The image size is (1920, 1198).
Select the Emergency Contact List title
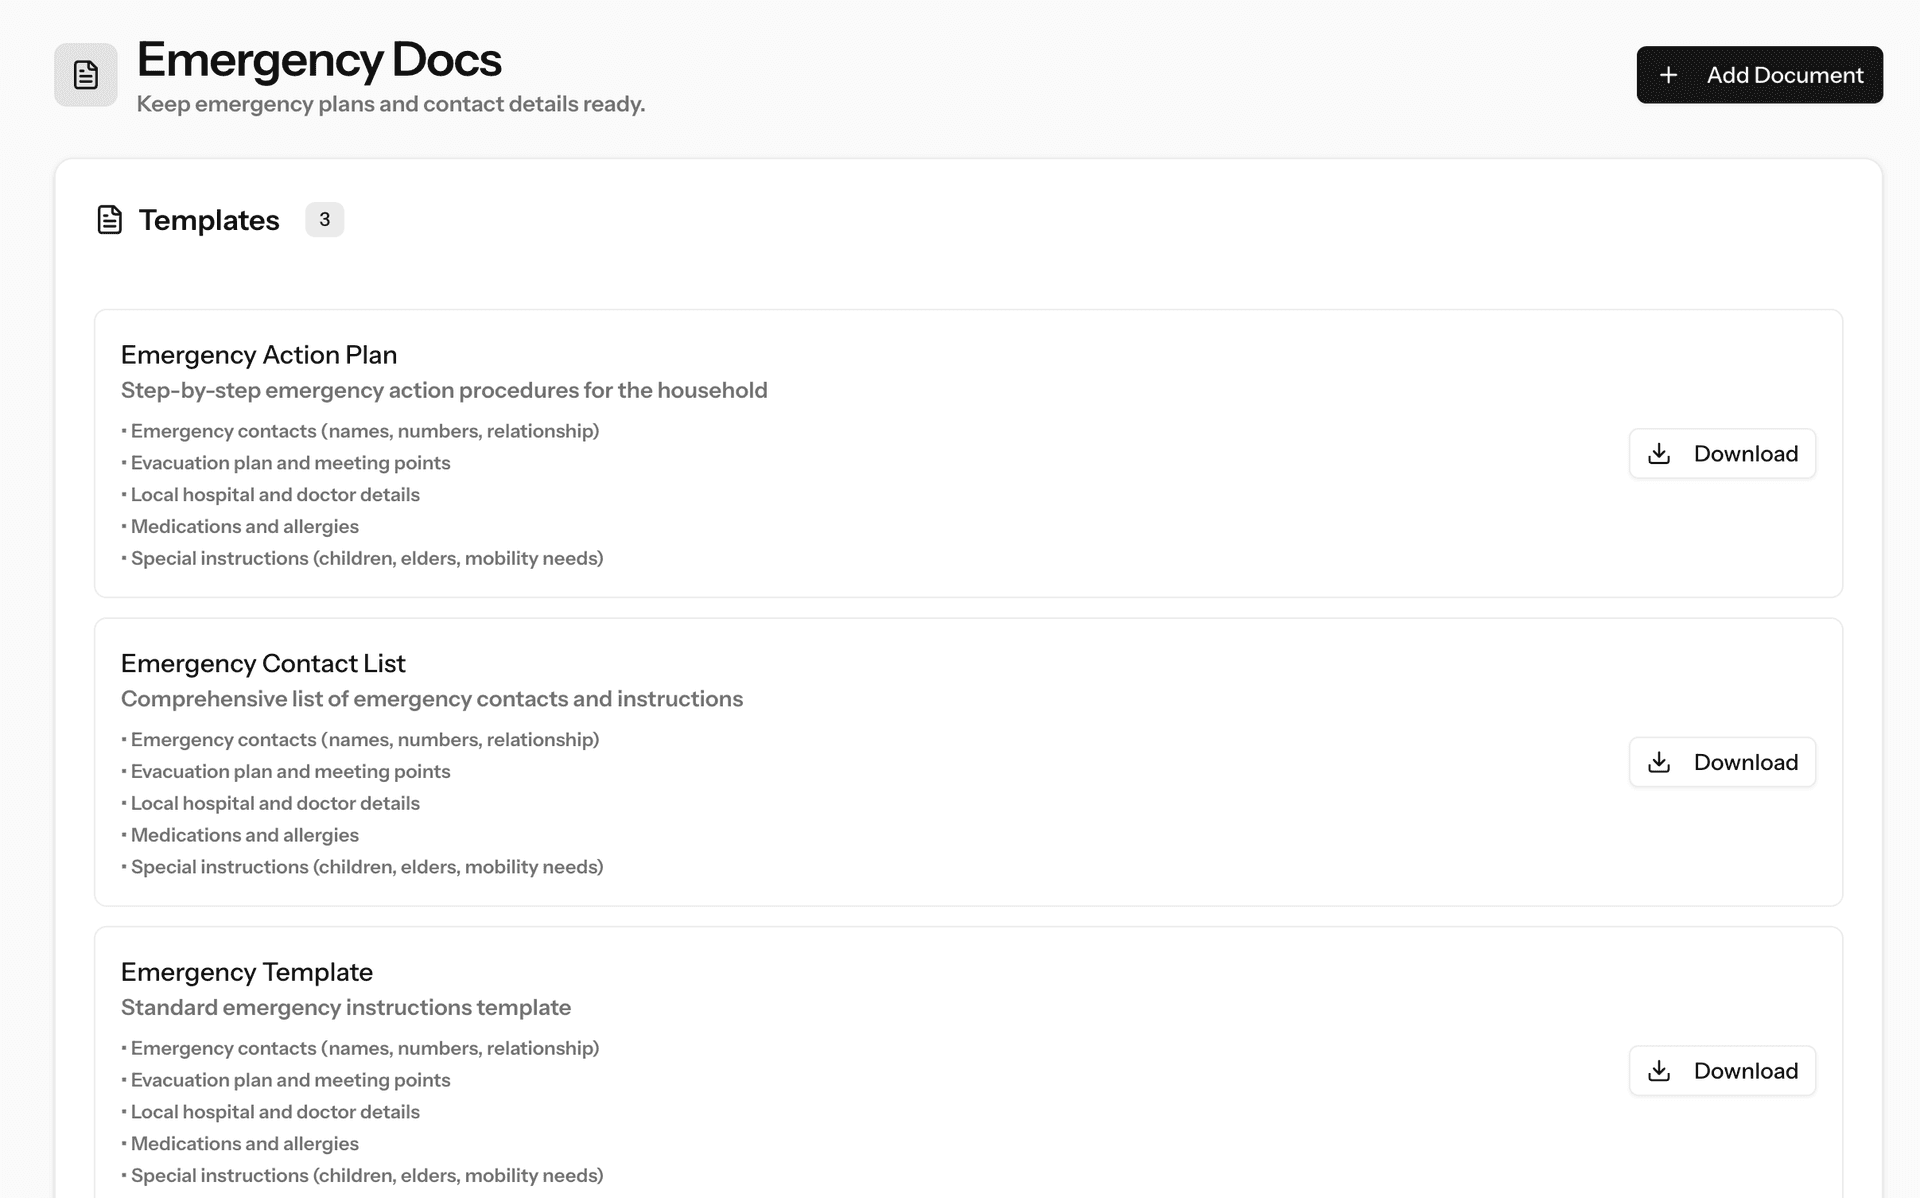pos(263,663)
